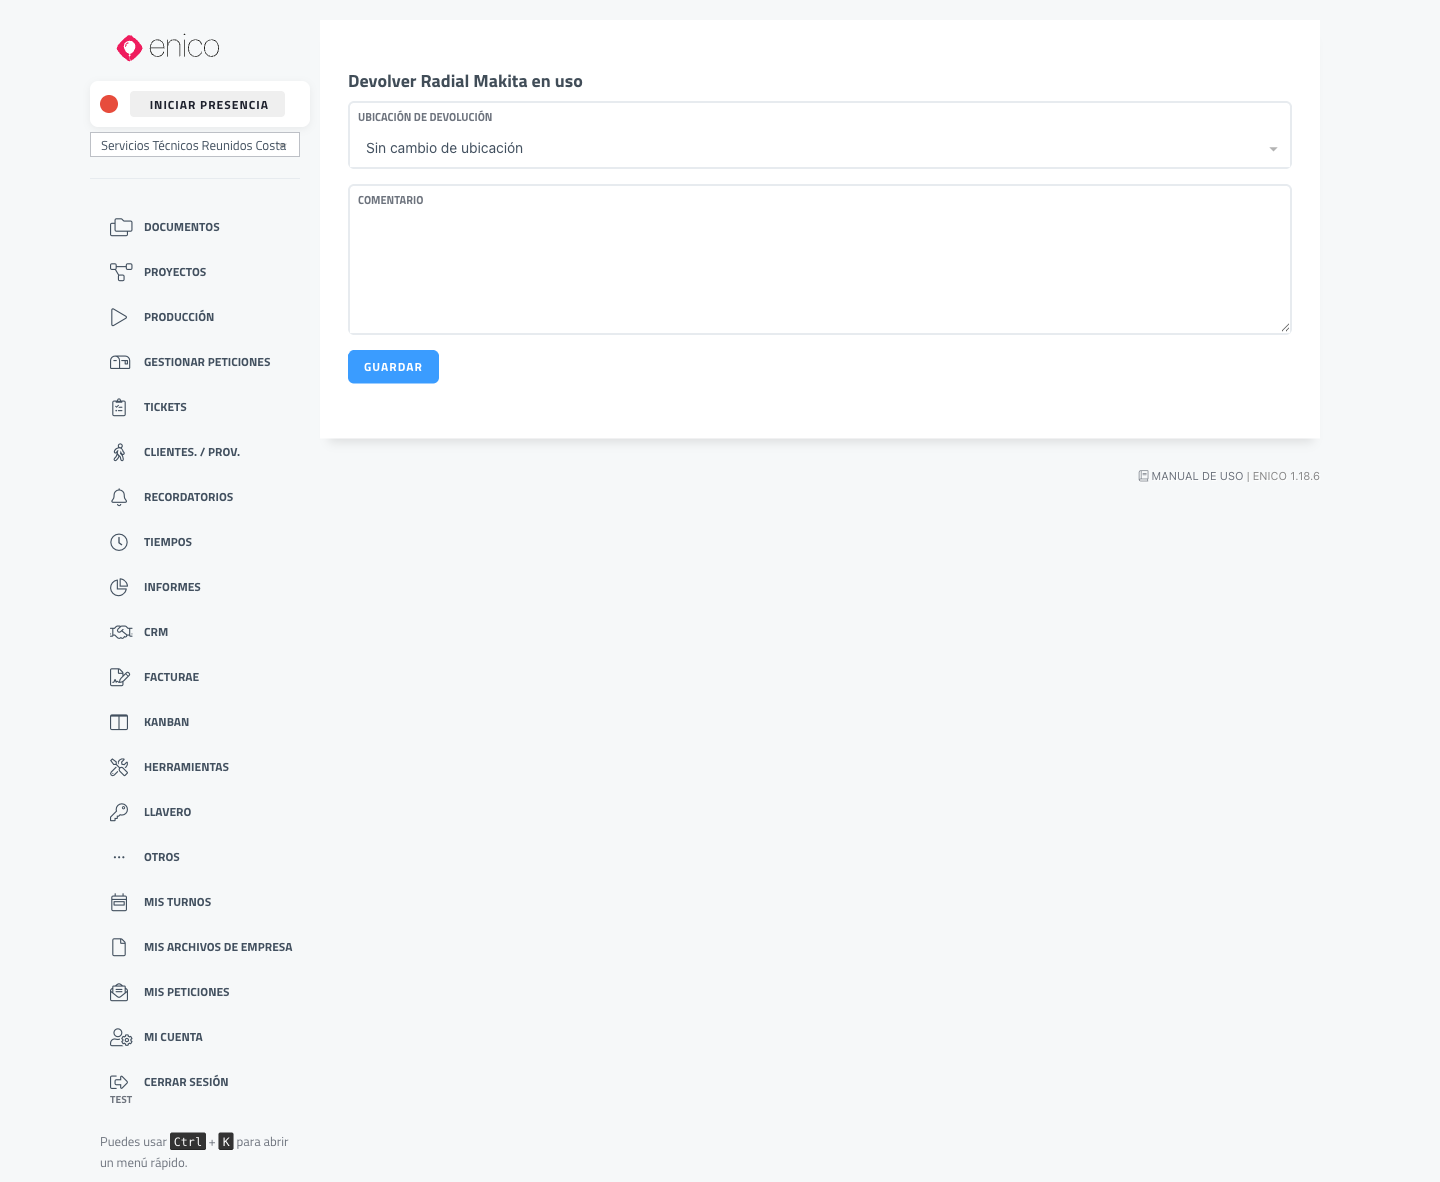Image resolution: width=1440 pixels, height=1182 pixels.
Task: Click the K key hint
Action: click(226, 1141)
